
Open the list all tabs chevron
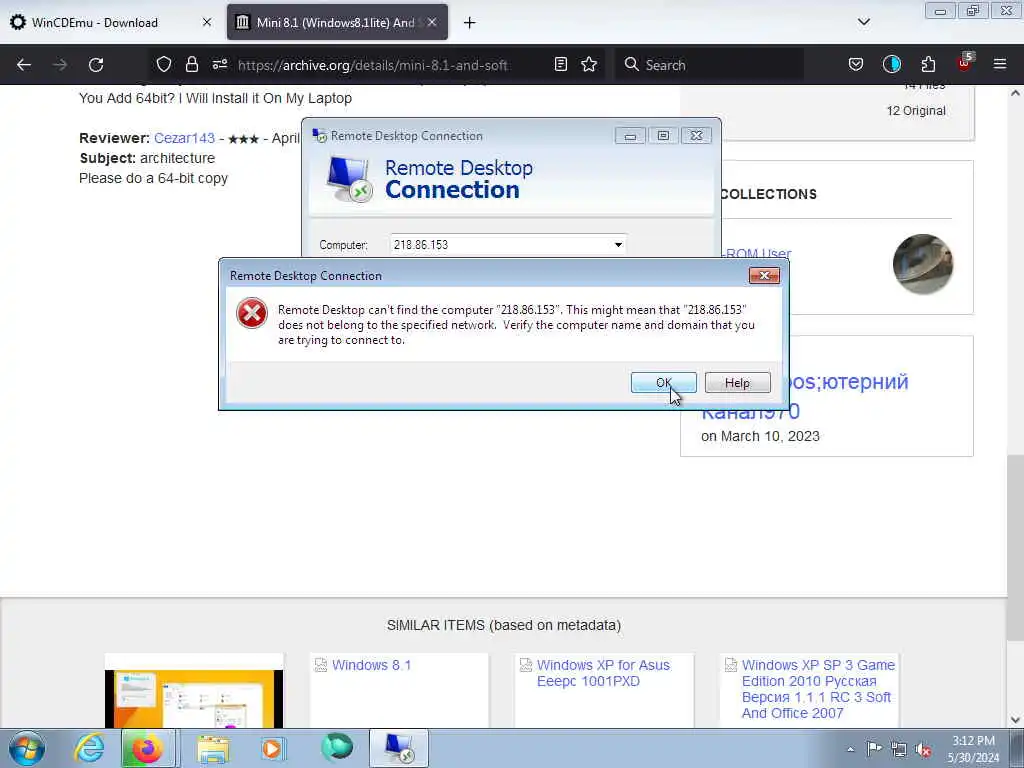point(863,22)
